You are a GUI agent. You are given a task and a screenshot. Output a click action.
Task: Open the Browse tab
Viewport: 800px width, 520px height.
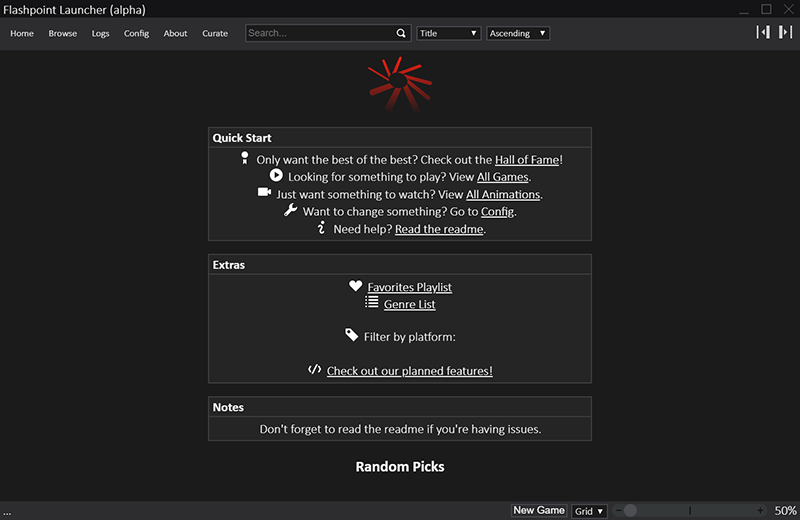click(63, 33)
